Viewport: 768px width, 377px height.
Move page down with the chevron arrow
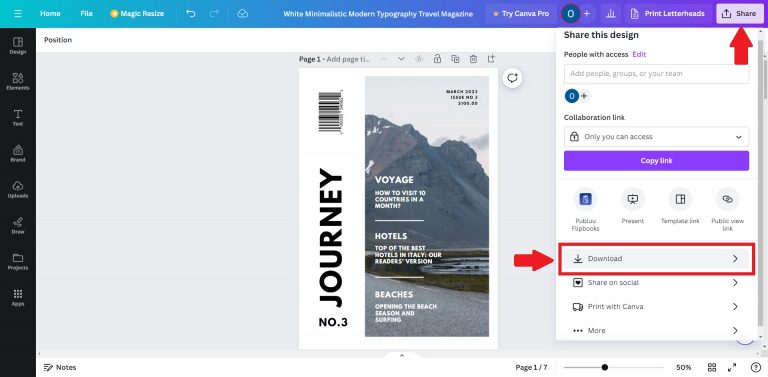(401, 59)
